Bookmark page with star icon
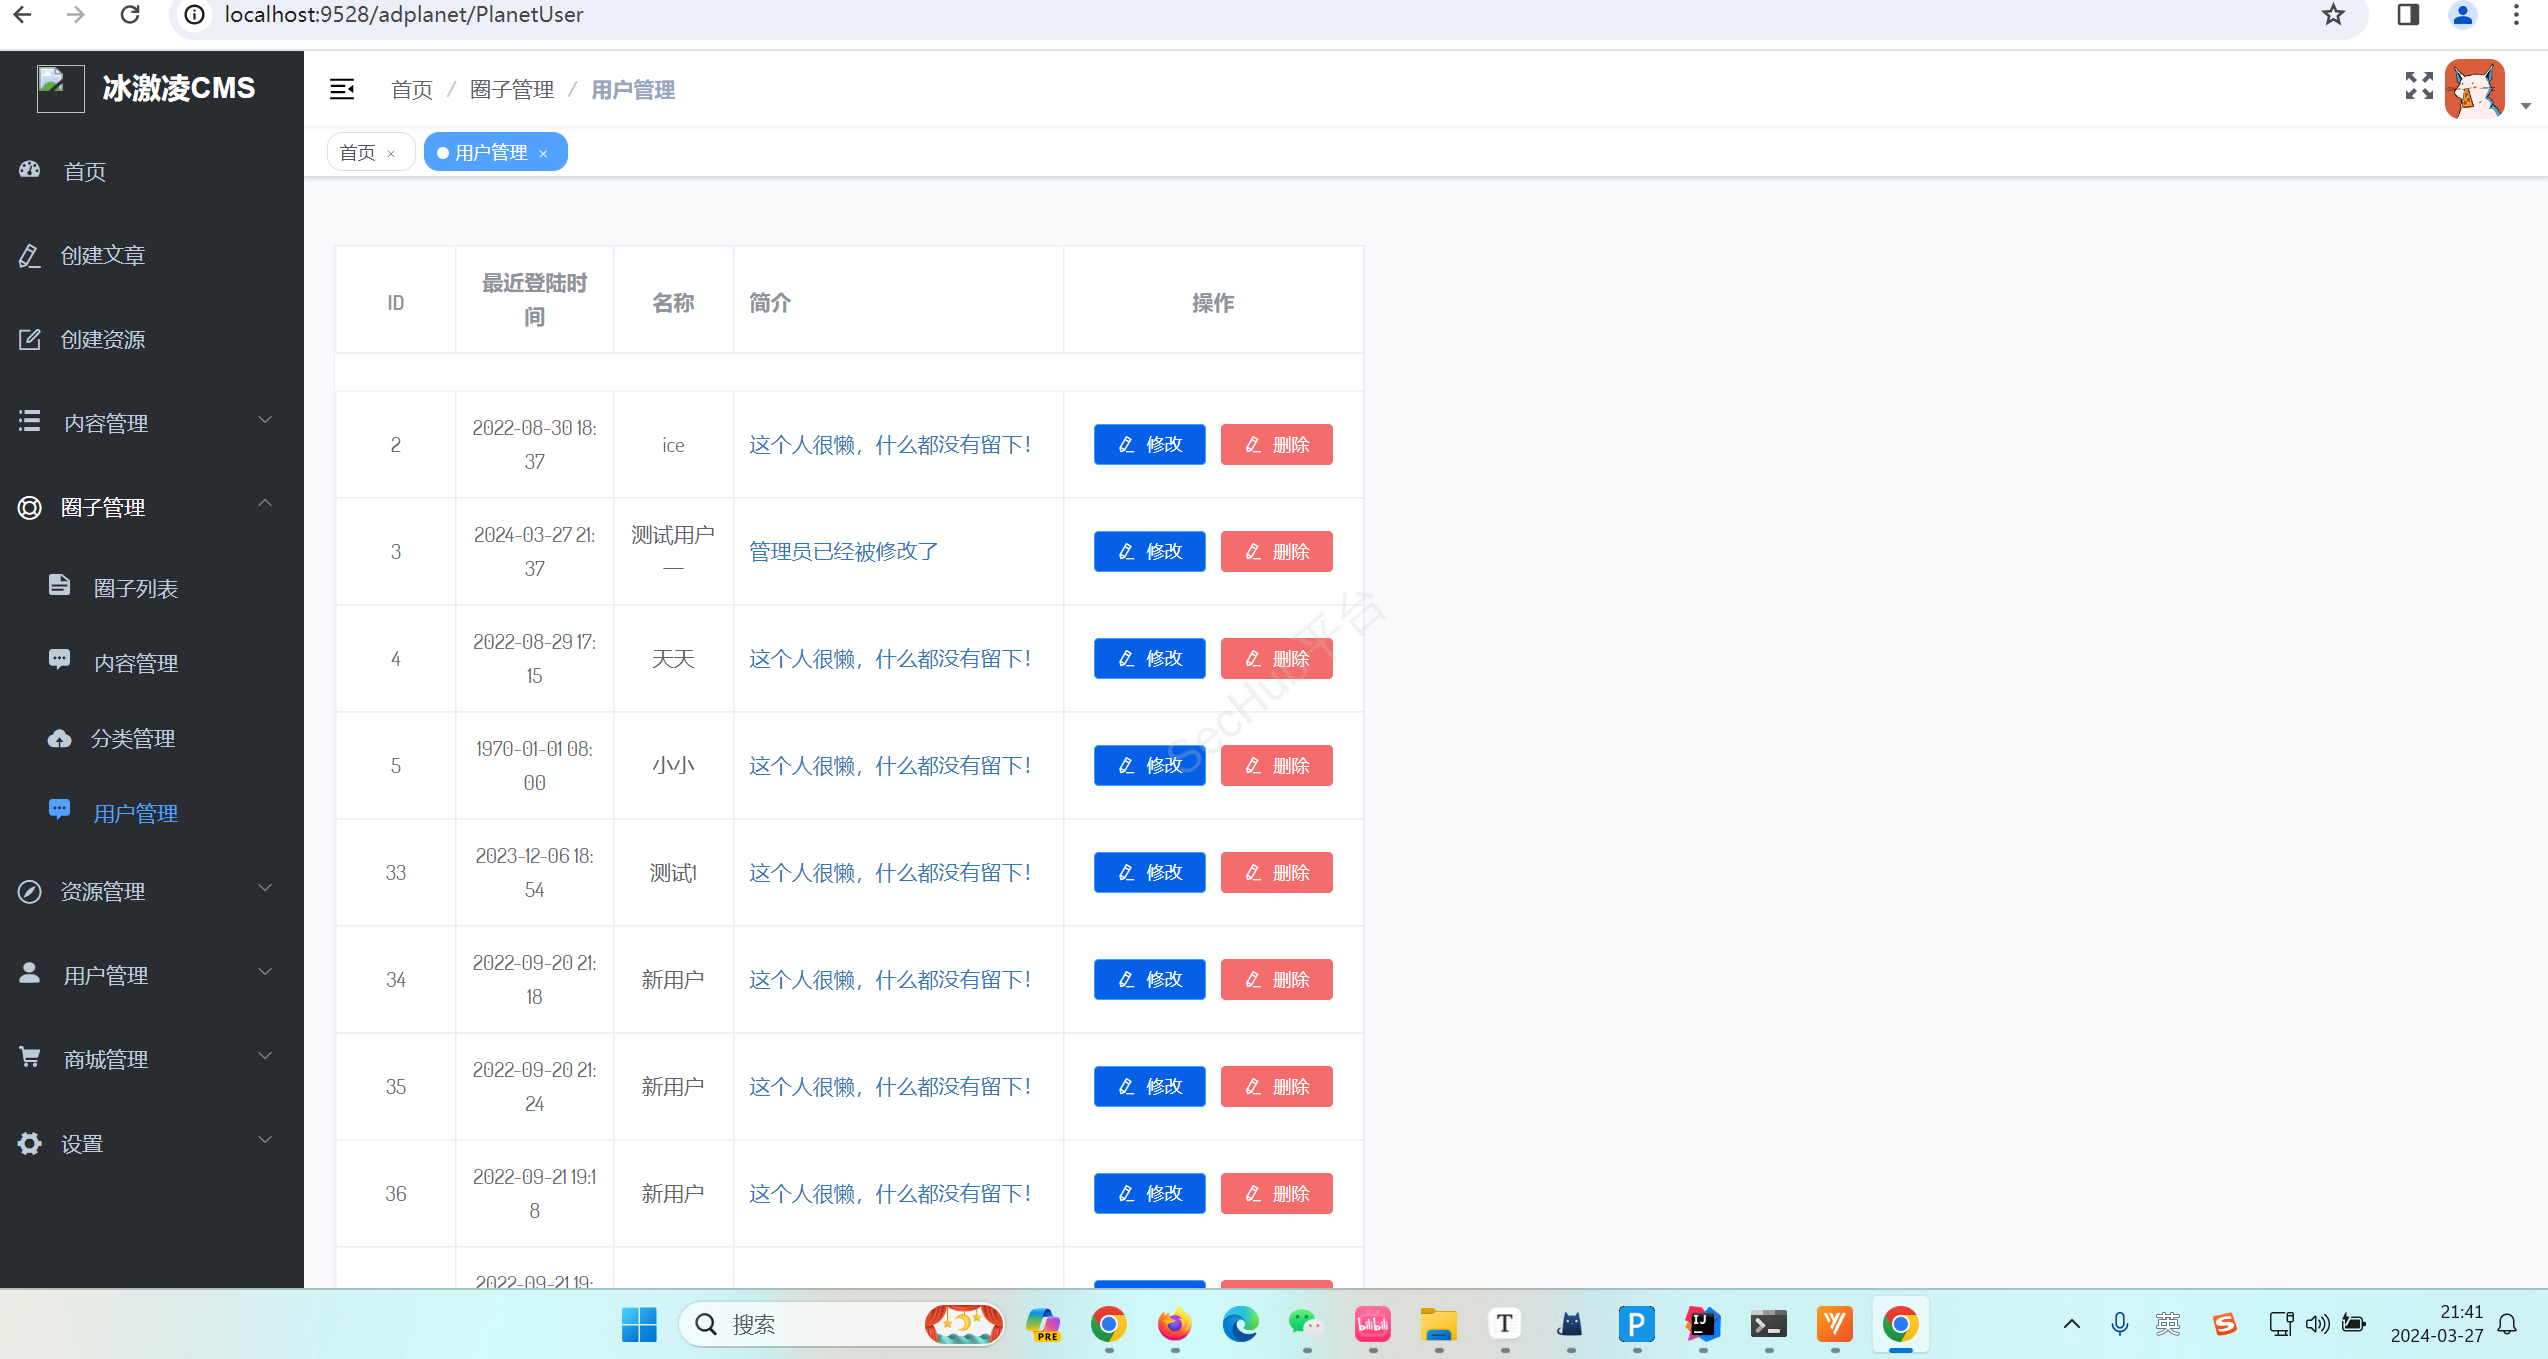The height and width of the screenshot is (1359, 2548). point(2333,15)
